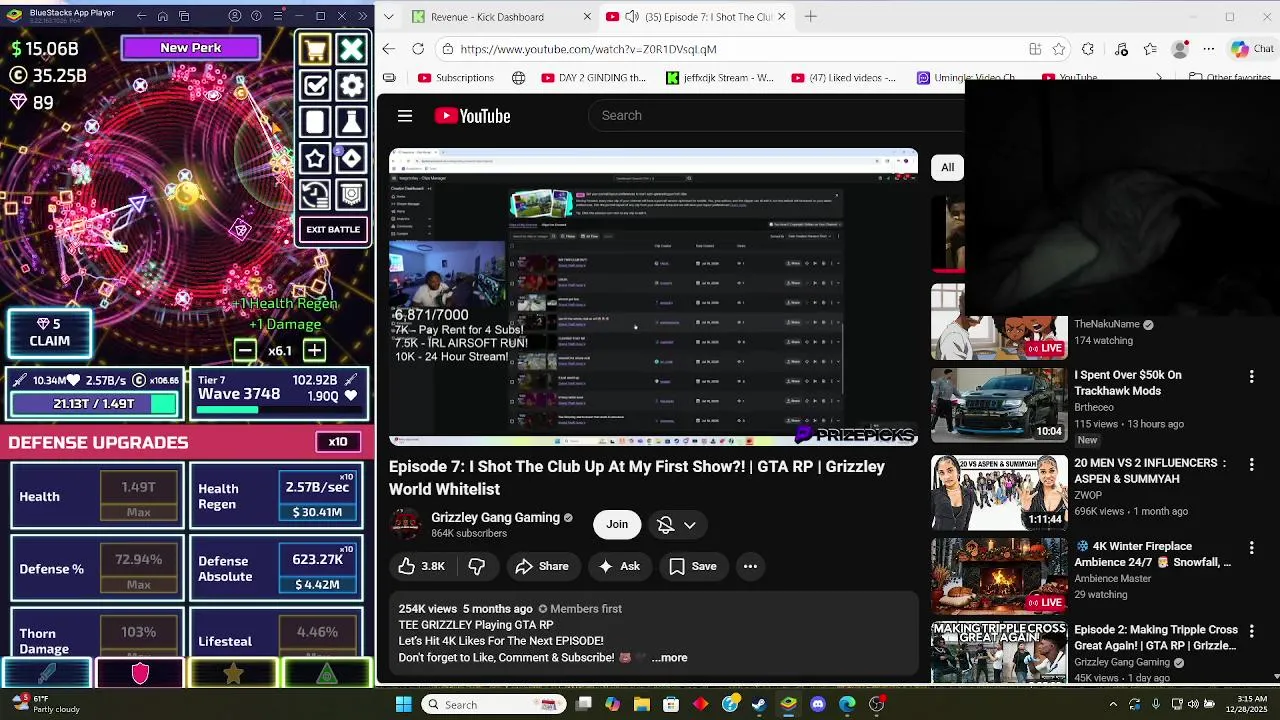Image resolution: width=1280 pixels, height=720 pixels.
Task: Join the Grizzley Gang Gaming channel
Action: coord(617,524)
